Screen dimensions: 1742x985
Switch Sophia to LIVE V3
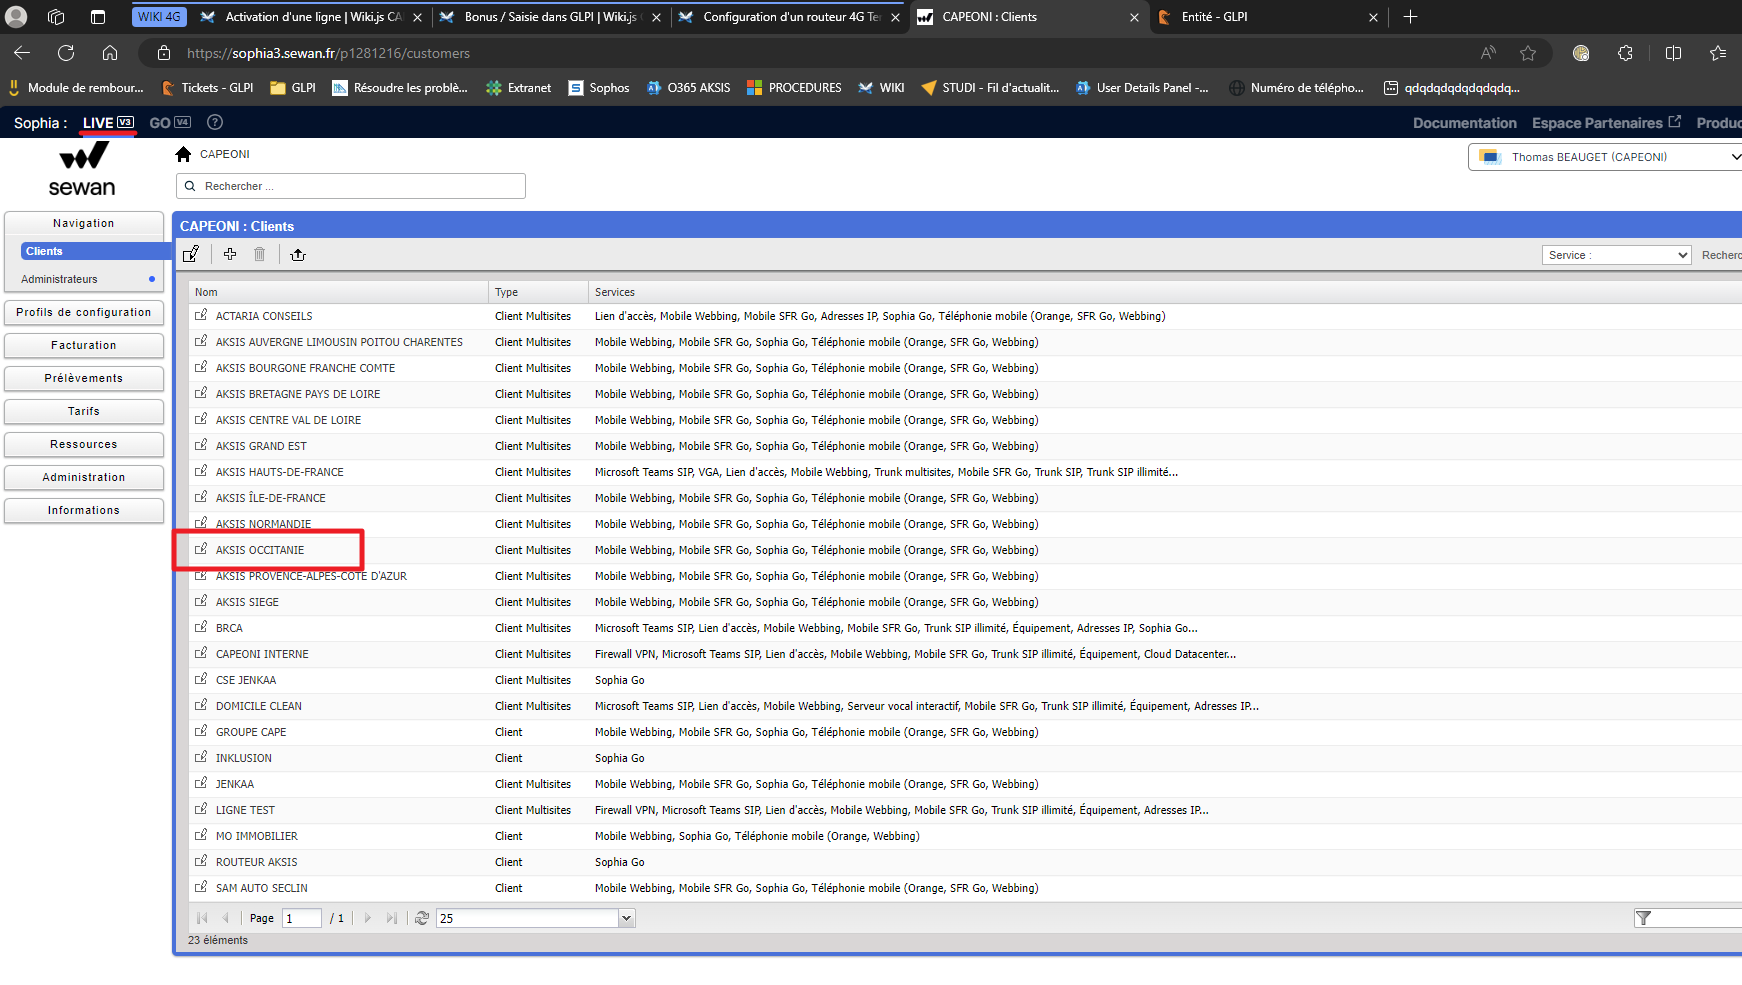point(108,123)
